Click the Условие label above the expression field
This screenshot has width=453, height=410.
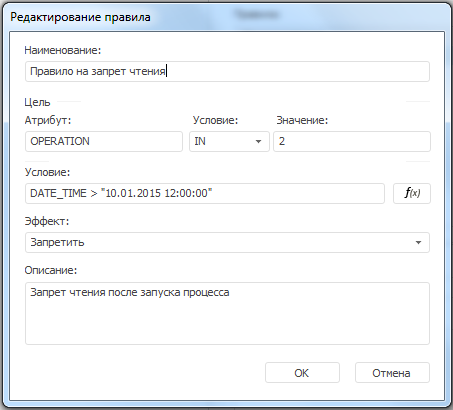(x=47, y=172)
